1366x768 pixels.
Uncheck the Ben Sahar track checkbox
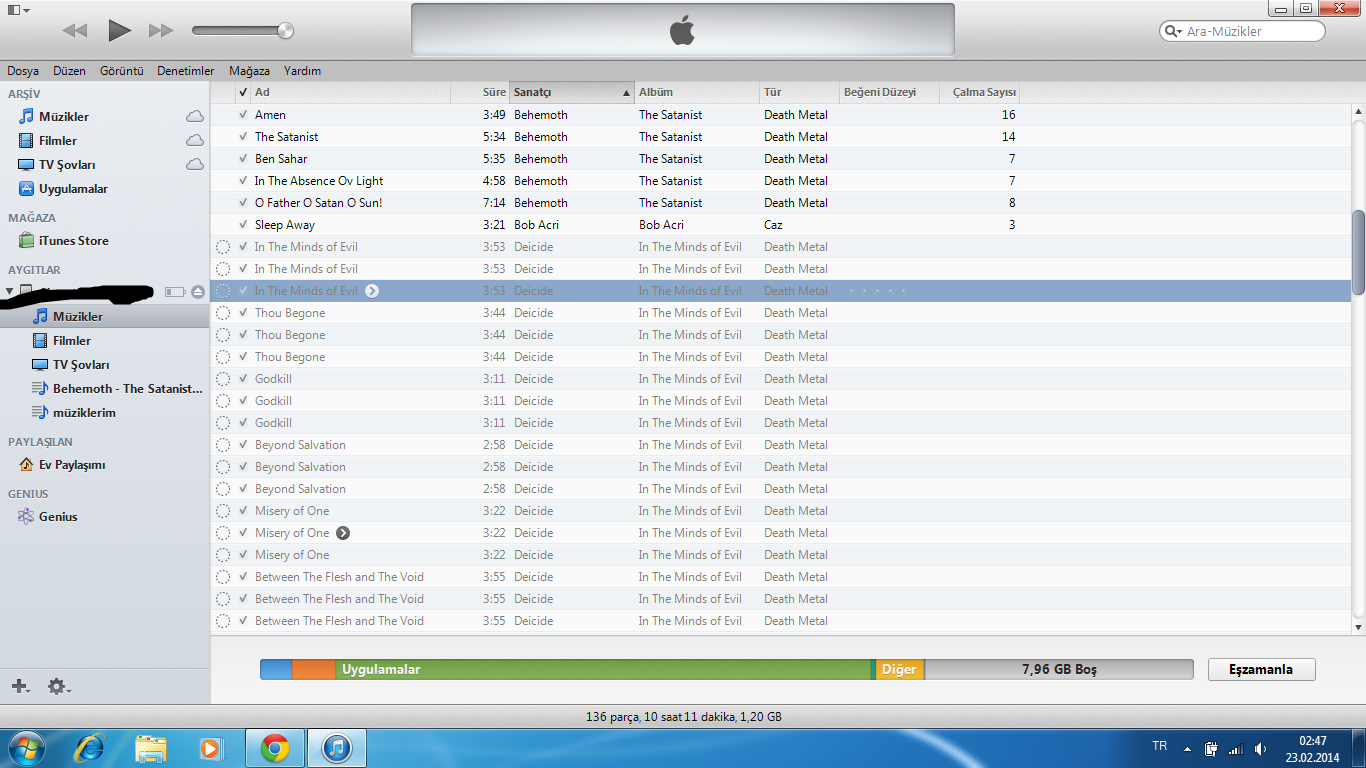pos(243,159)
